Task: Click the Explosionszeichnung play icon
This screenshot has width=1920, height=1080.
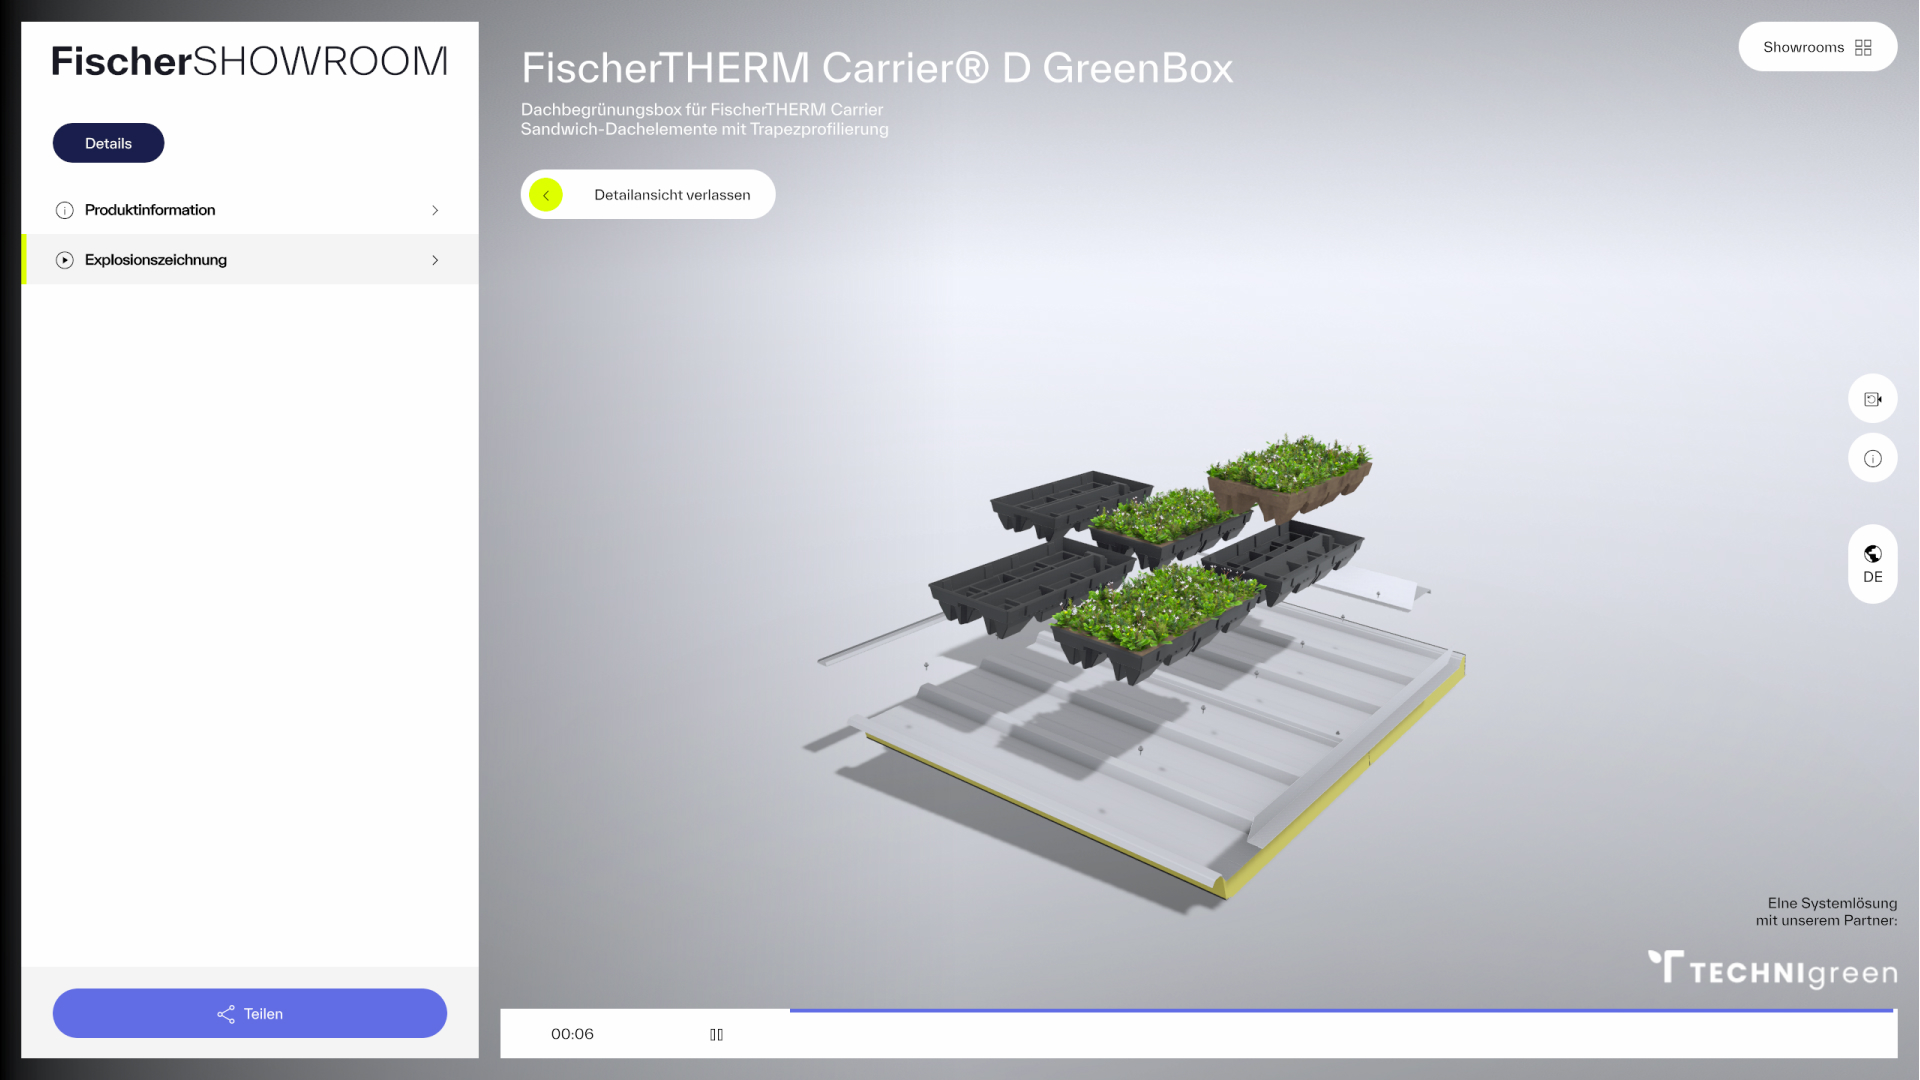Action: pyautogui.click(x=65, y=260)
